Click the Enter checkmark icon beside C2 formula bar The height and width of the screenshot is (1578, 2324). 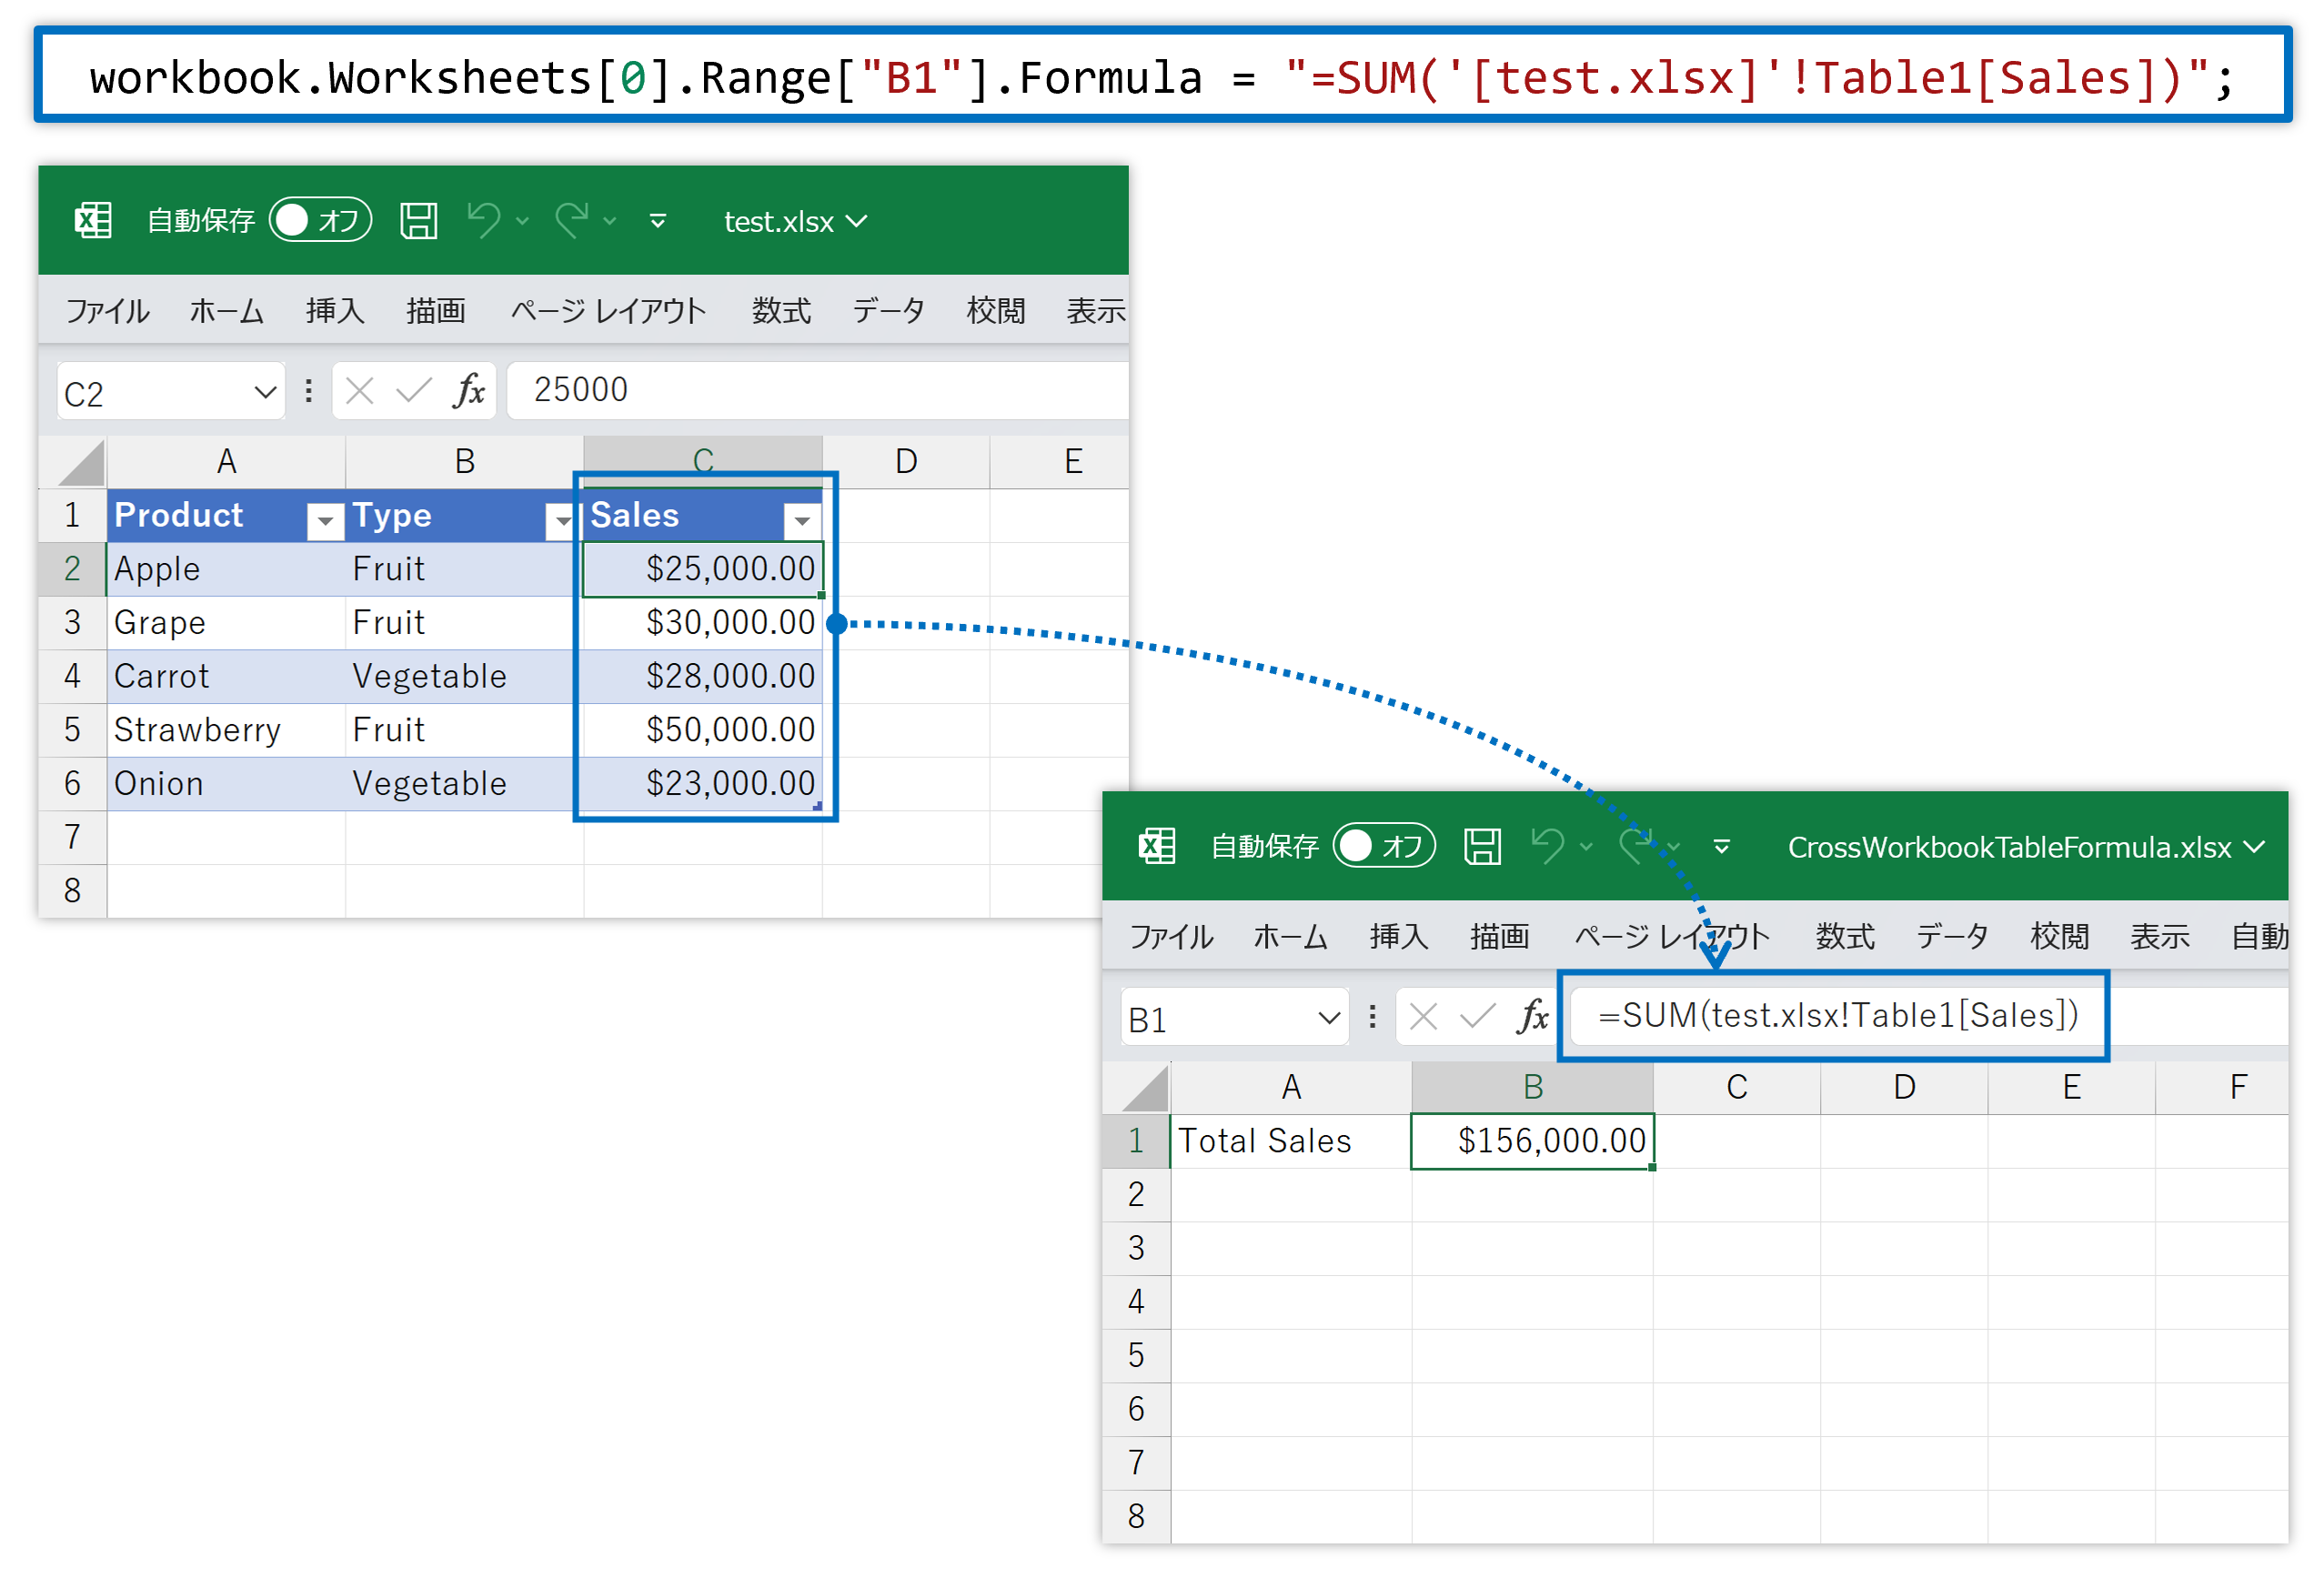point(414,391)
